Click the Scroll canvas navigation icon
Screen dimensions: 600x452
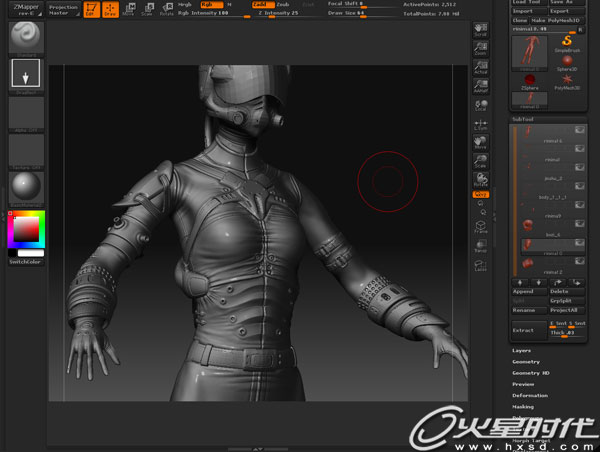[481, 32]
